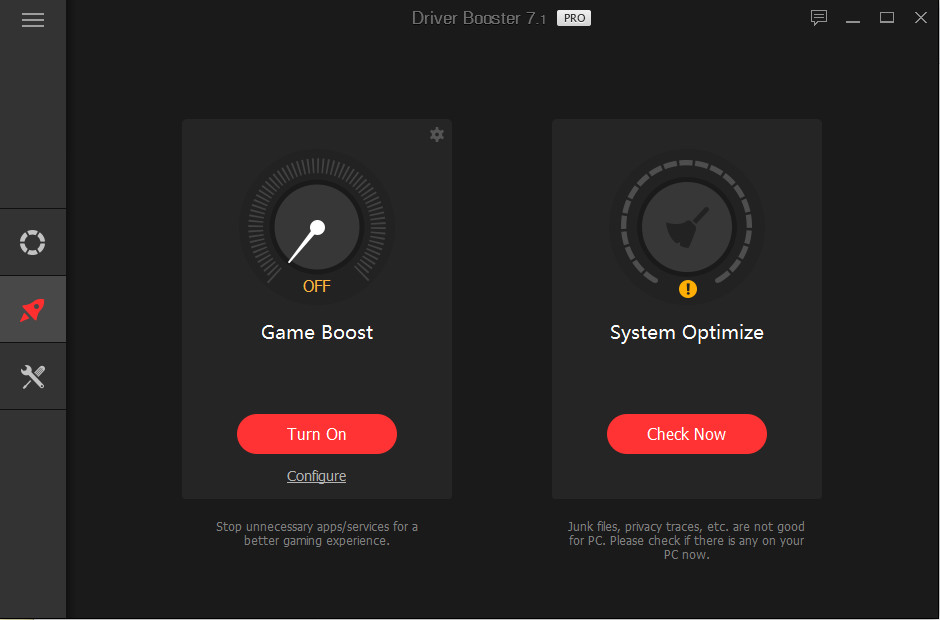Click the 'Stop unnecessary apps/services' description
This screenshot has height=620, width=940.
click(x=317, y=534)
